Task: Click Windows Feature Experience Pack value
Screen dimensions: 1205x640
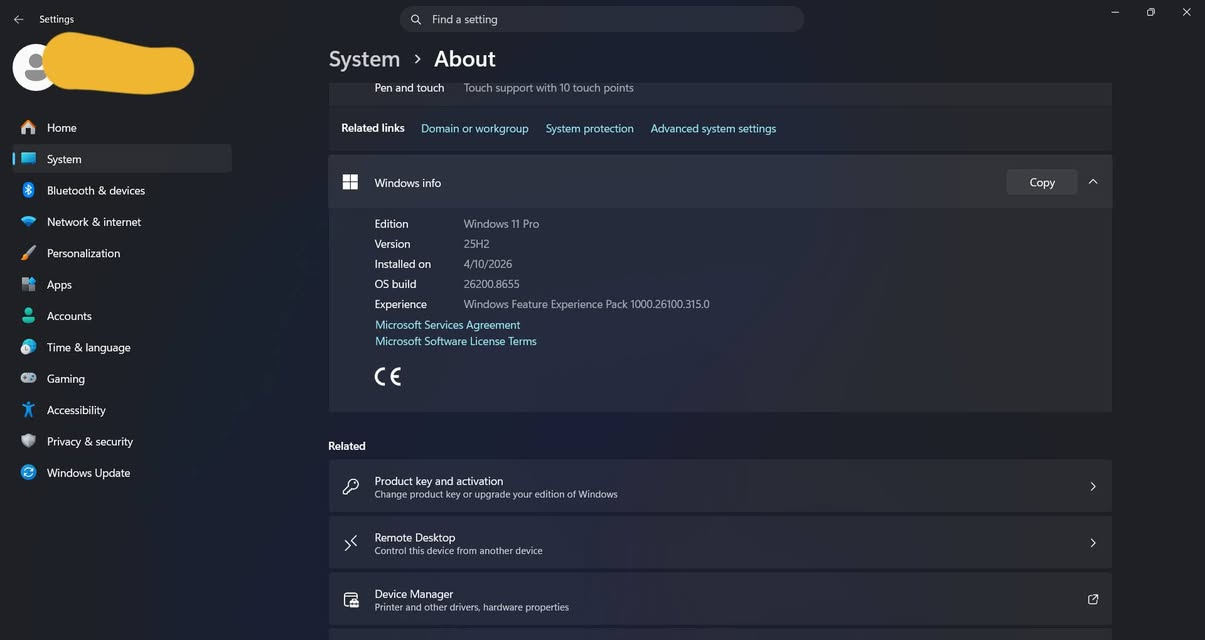Action: [x=586, y=304]
